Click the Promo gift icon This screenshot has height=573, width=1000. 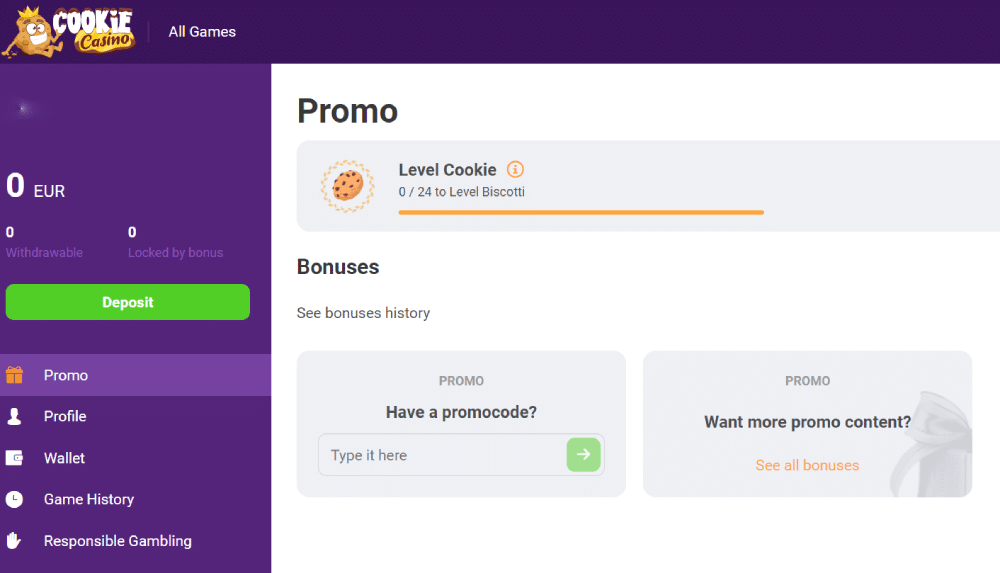[x=15, y=375]
